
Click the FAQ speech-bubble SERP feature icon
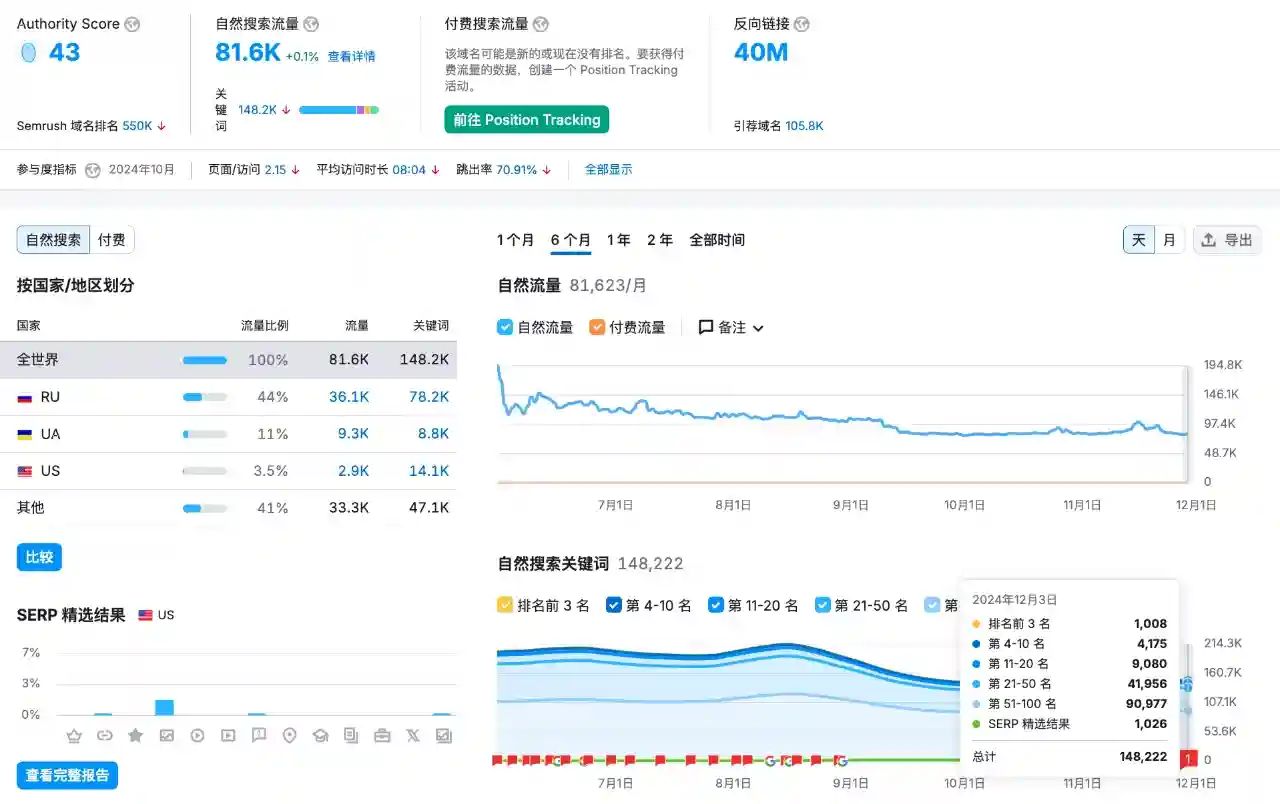259,735
